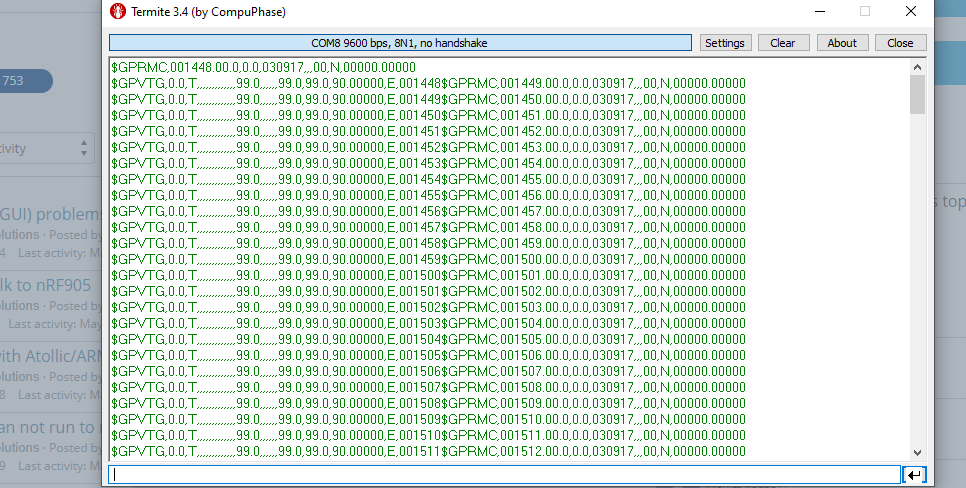This screenshot has width=966, height=488.
Task: Click the line containing $GPRMC,001504.00
Action: tap(428, 323)
